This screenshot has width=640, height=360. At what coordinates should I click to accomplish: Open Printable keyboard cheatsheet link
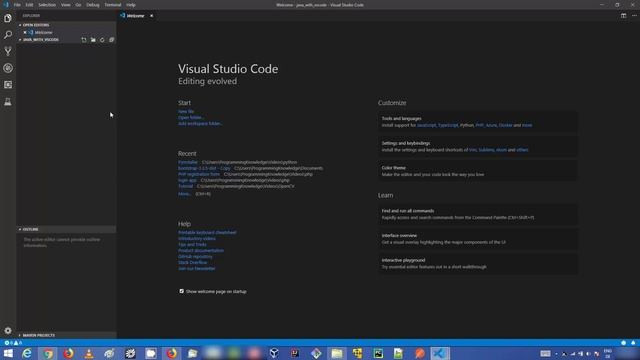pyautogui.click(x=207, y=232)
